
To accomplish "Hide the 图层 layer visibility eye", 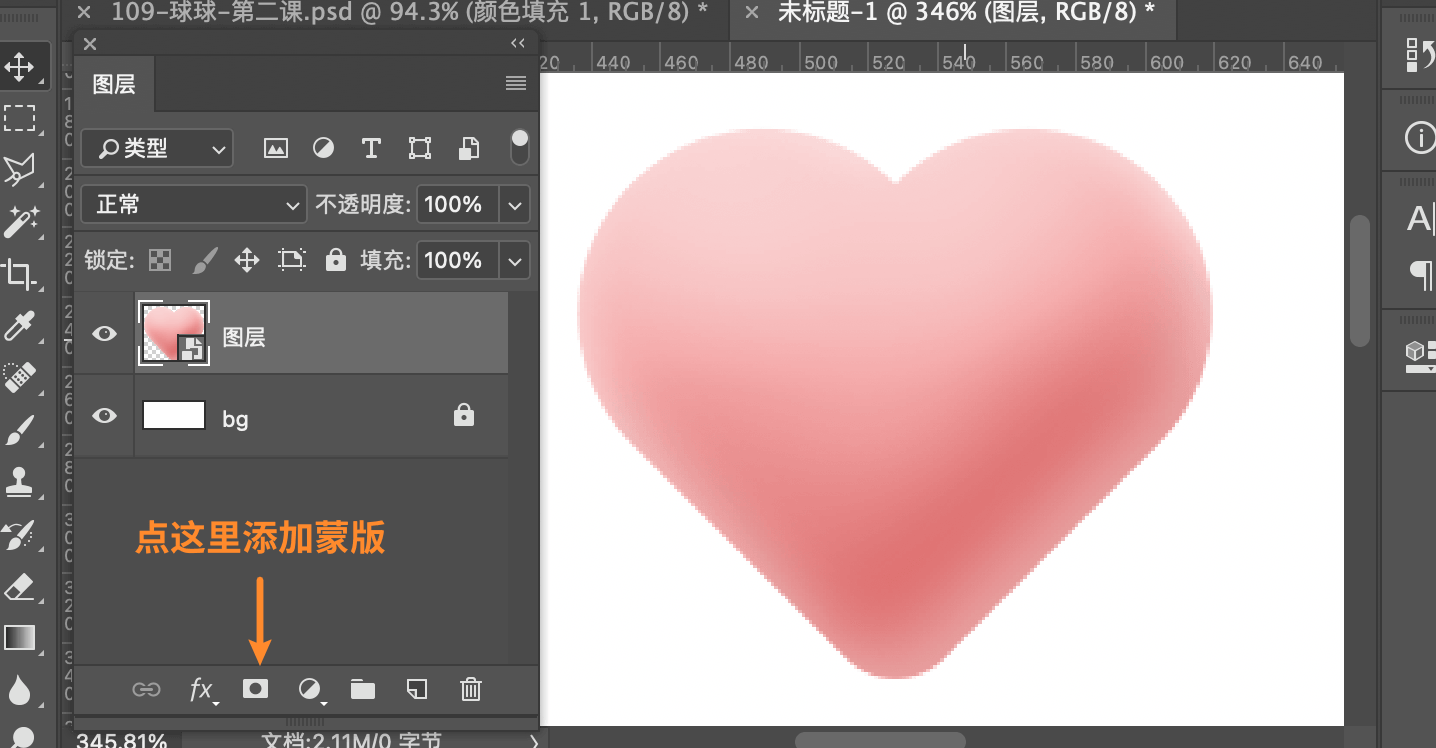I will click(x=104, y=334).
